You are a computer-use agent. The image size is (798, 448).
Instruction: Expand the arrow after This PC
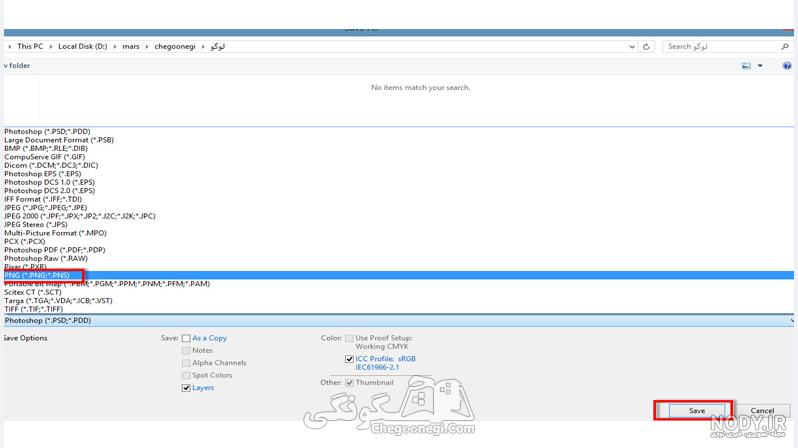pos(51,46)
